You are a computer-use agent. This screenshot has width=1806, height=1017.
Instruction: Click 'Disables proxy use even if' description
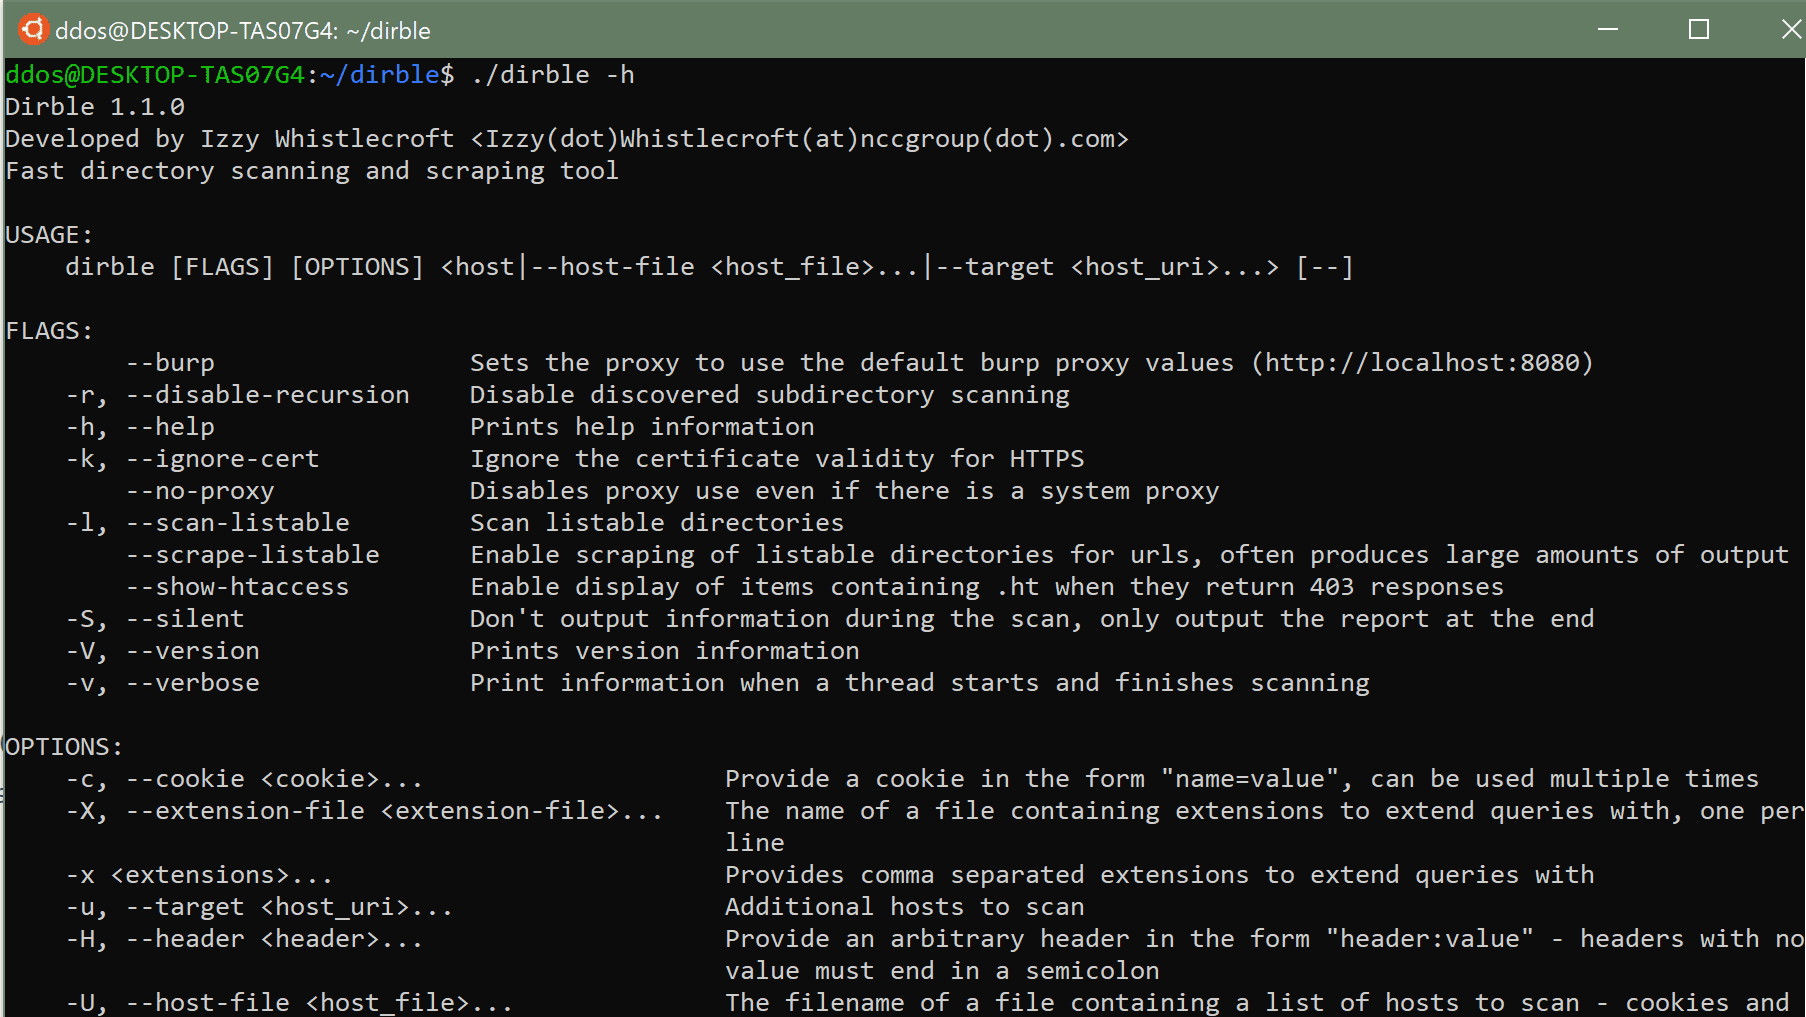[x=844, y=491]
